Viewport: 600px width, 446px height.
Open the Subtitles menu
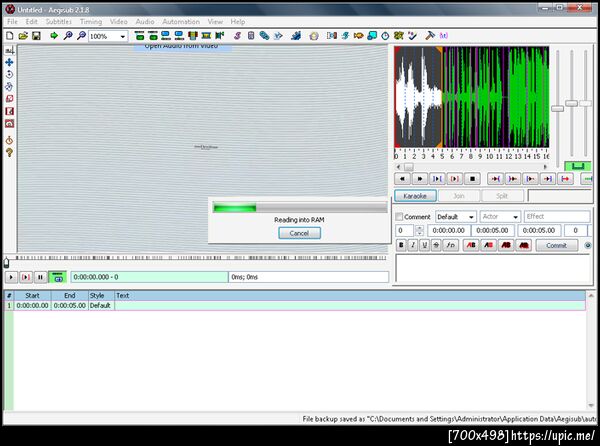(x=59, y=22)
